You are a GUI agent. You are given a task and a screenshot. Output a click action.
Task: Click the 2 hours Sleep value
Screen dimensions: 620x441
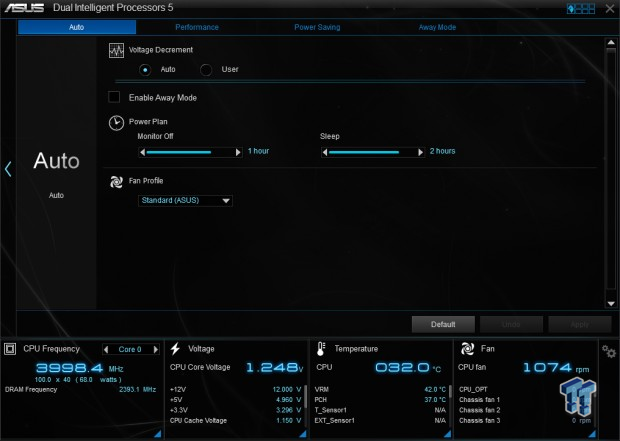click(442, 151)
